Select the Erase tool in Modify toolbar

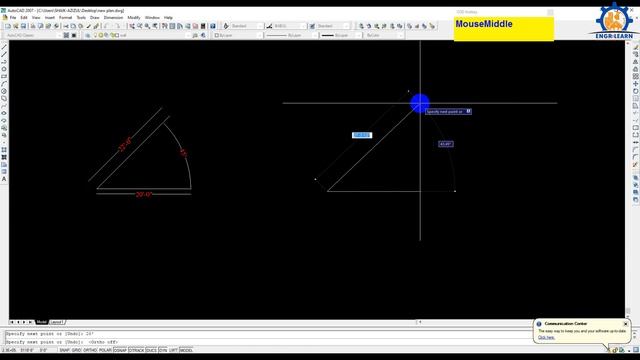(636, 47)
